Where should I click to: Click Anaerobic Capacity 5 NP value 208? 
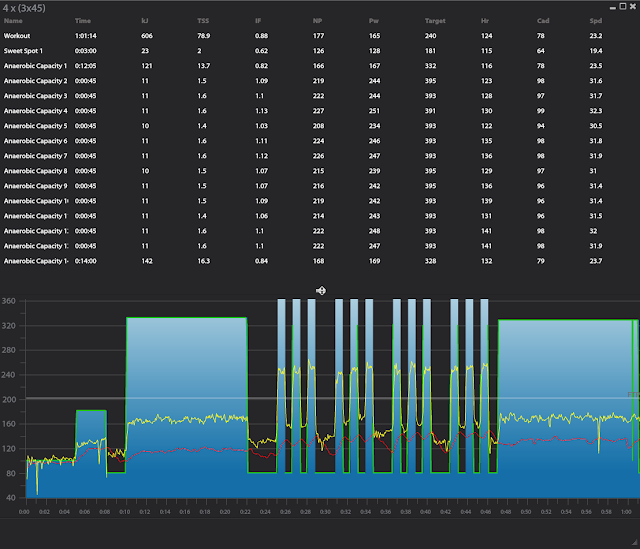pos(318,126)
